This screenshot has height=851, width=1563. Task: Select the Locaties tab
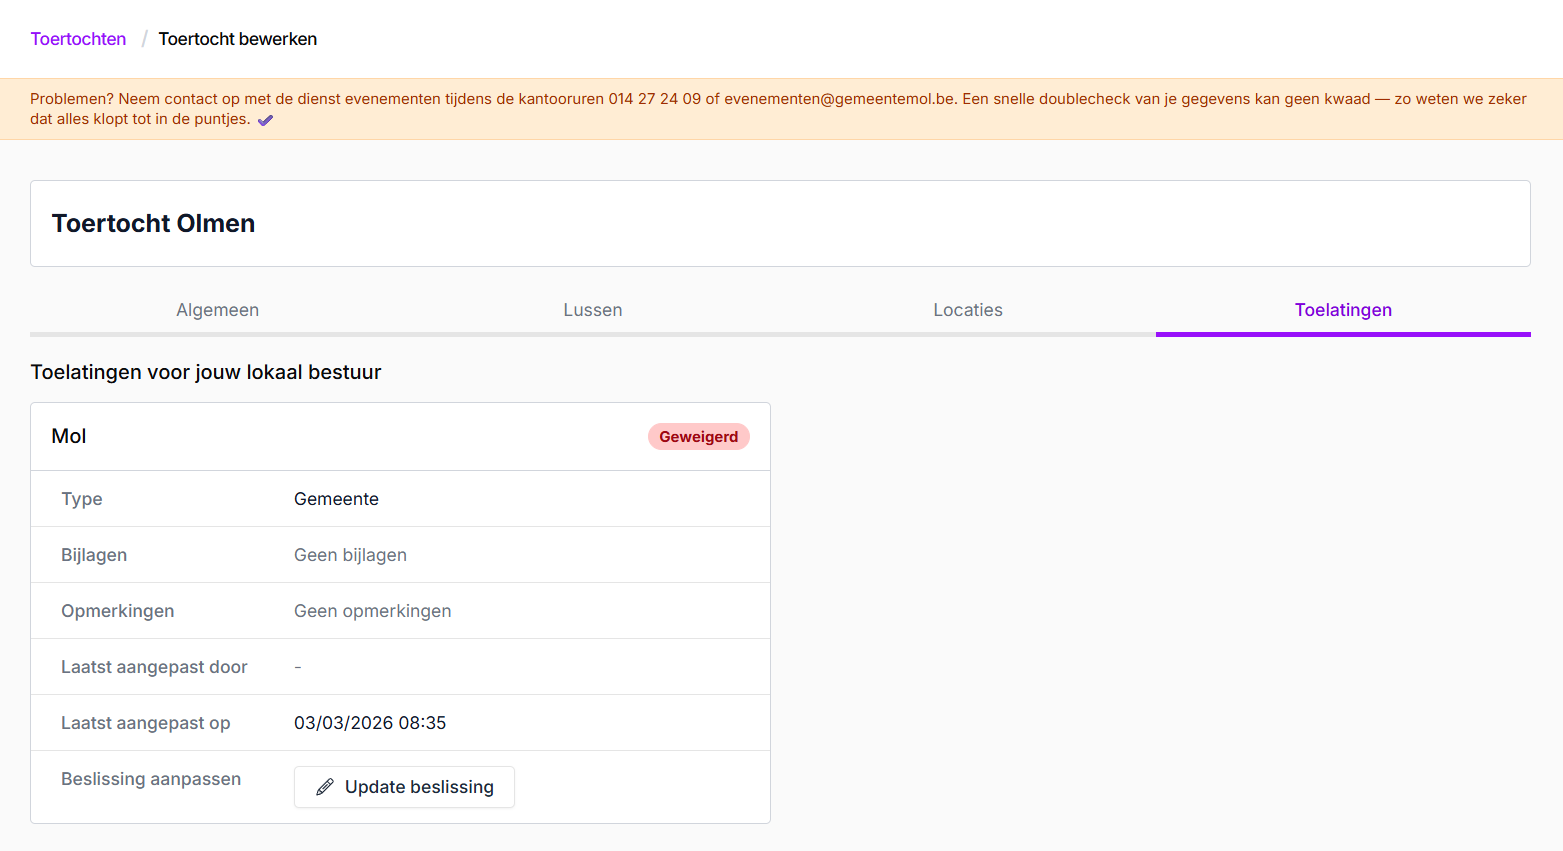coord(967,310)
